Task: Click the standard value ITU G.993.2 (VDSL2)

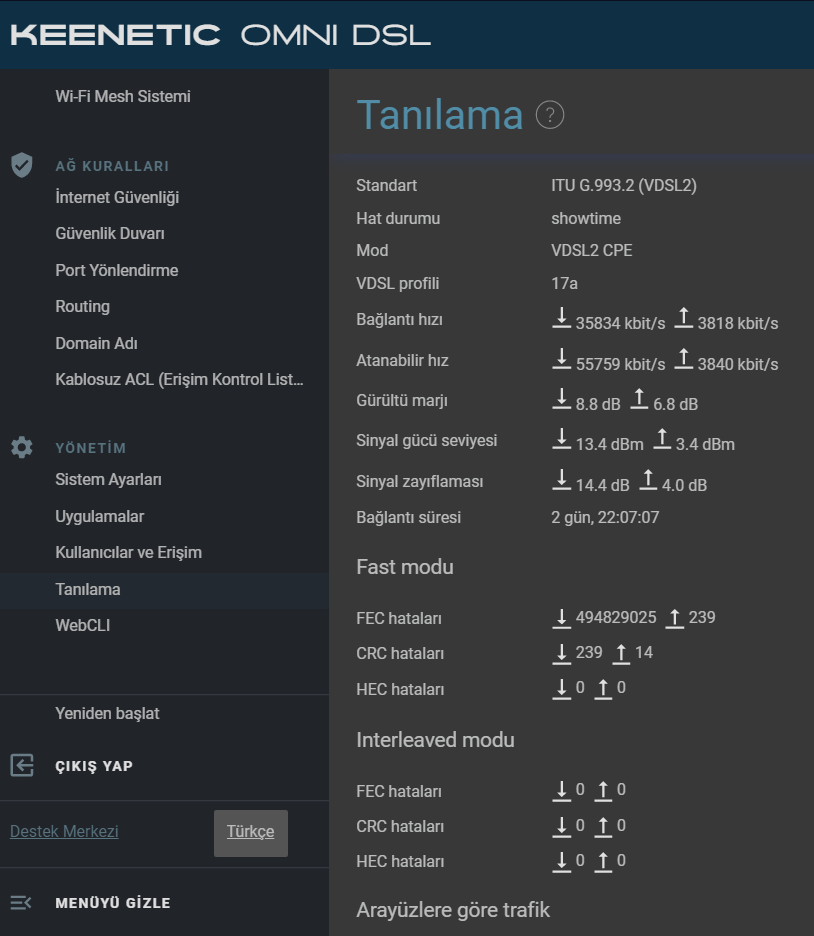Action: [x=624, y=185]
